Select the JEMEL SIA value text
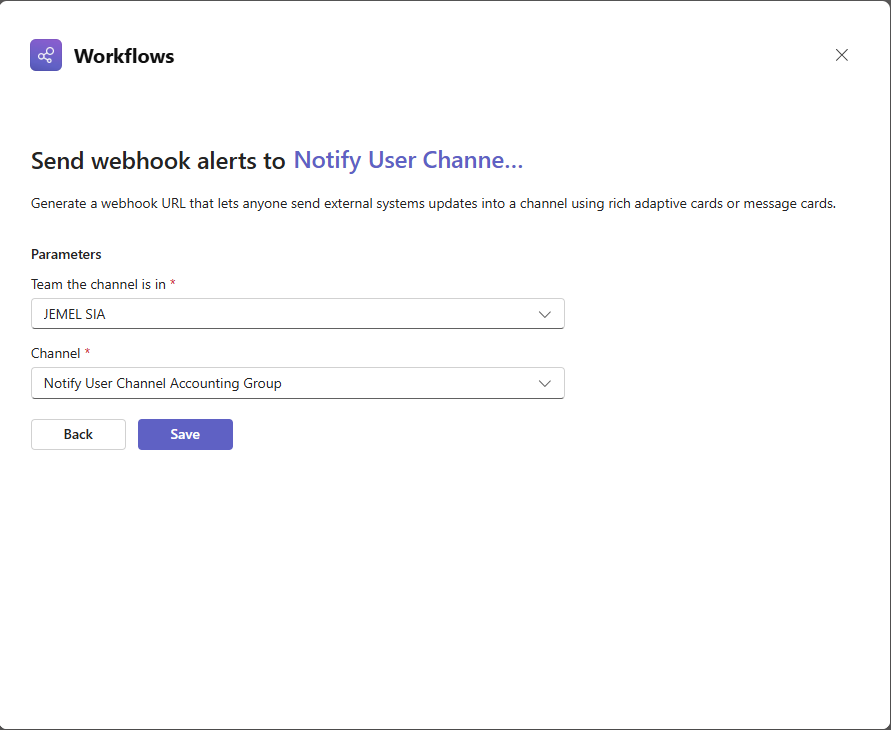Screen dimensions: 891x730 76,314
